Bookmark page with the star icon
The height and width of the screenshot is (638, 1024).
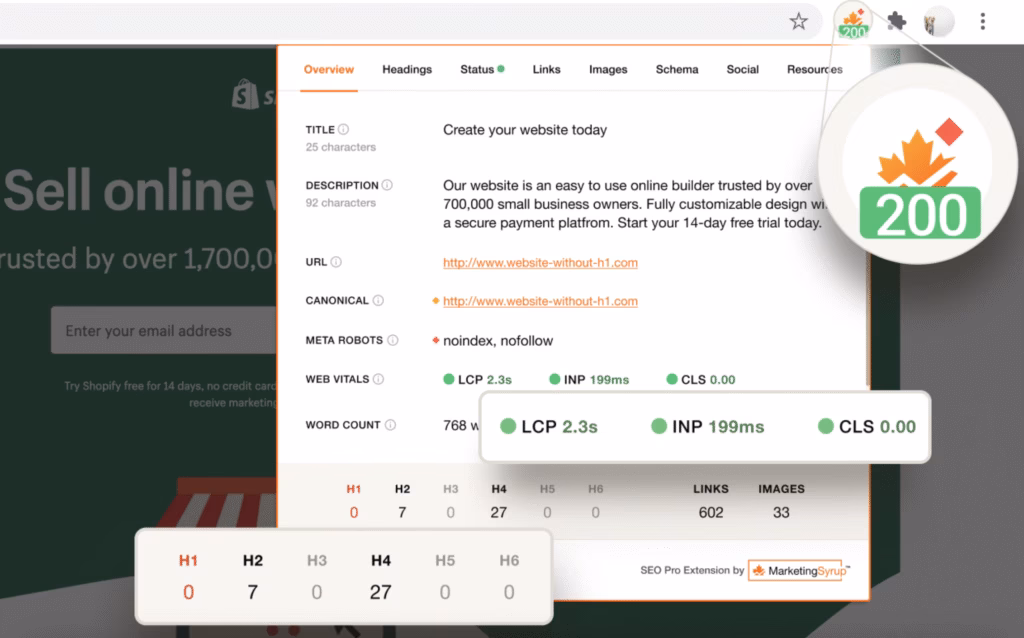798,21
